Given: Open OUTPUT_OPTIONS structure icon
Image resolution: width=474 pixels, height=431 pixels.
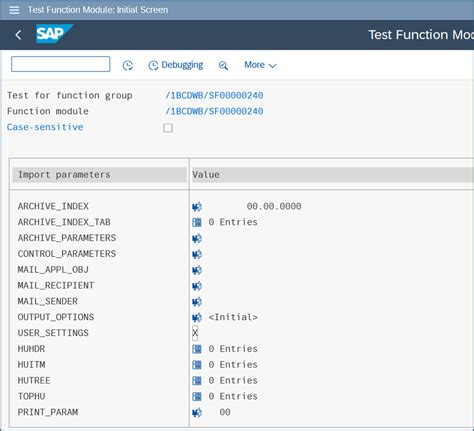Looking at the screenshot, I should click(x=197, y=317).
